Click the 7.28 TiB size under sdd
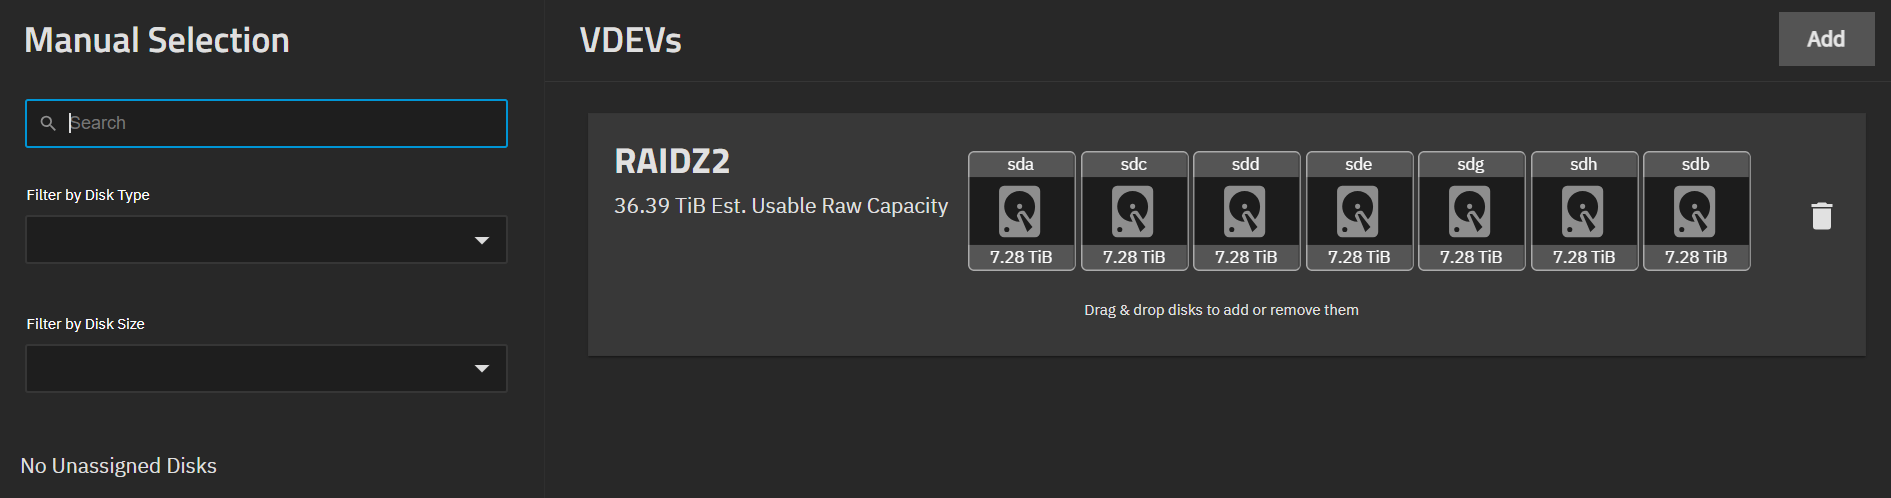 (1245, 257)
